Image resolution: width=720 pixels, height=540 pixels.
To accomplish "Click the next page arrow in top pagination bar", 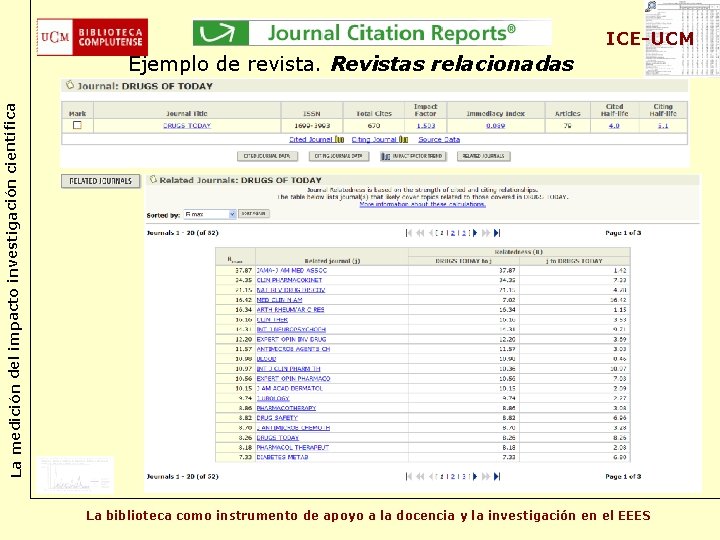I will pyautogui.click(x=475, y=233).
